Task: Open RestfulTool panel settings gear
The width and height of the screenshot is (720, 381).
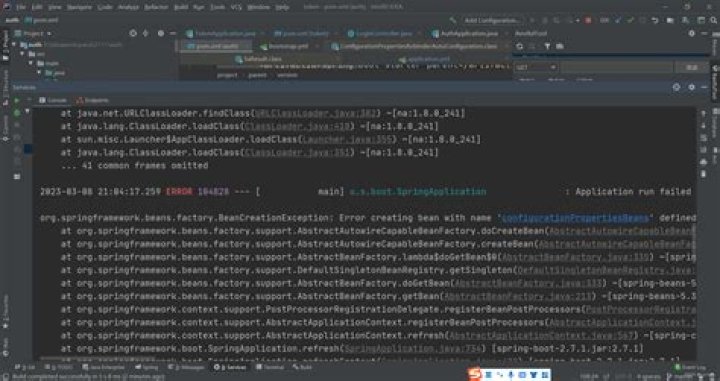Action: (x=692, y=34)
